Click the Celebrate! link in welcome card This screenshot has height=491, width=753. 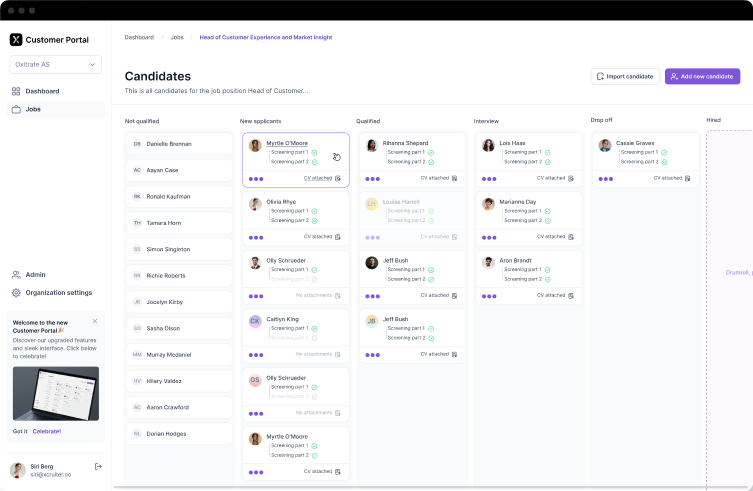[46, 431]
